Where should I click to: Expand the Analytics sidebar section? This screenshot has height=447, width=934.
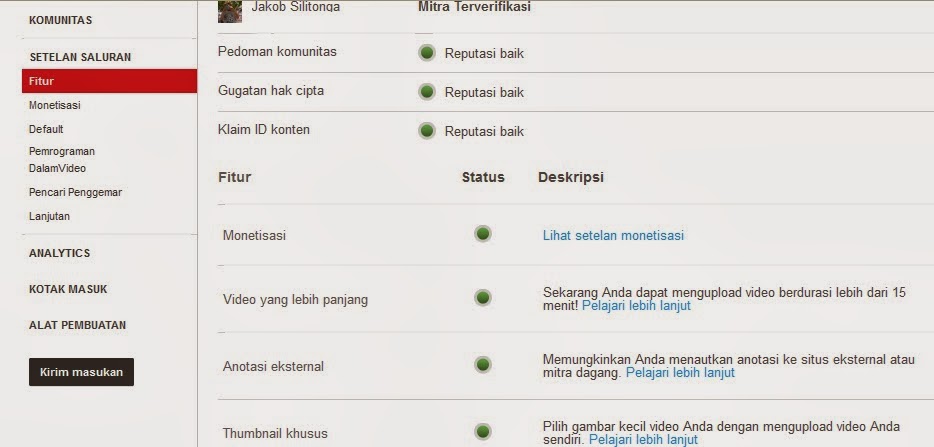pos(60,253)
